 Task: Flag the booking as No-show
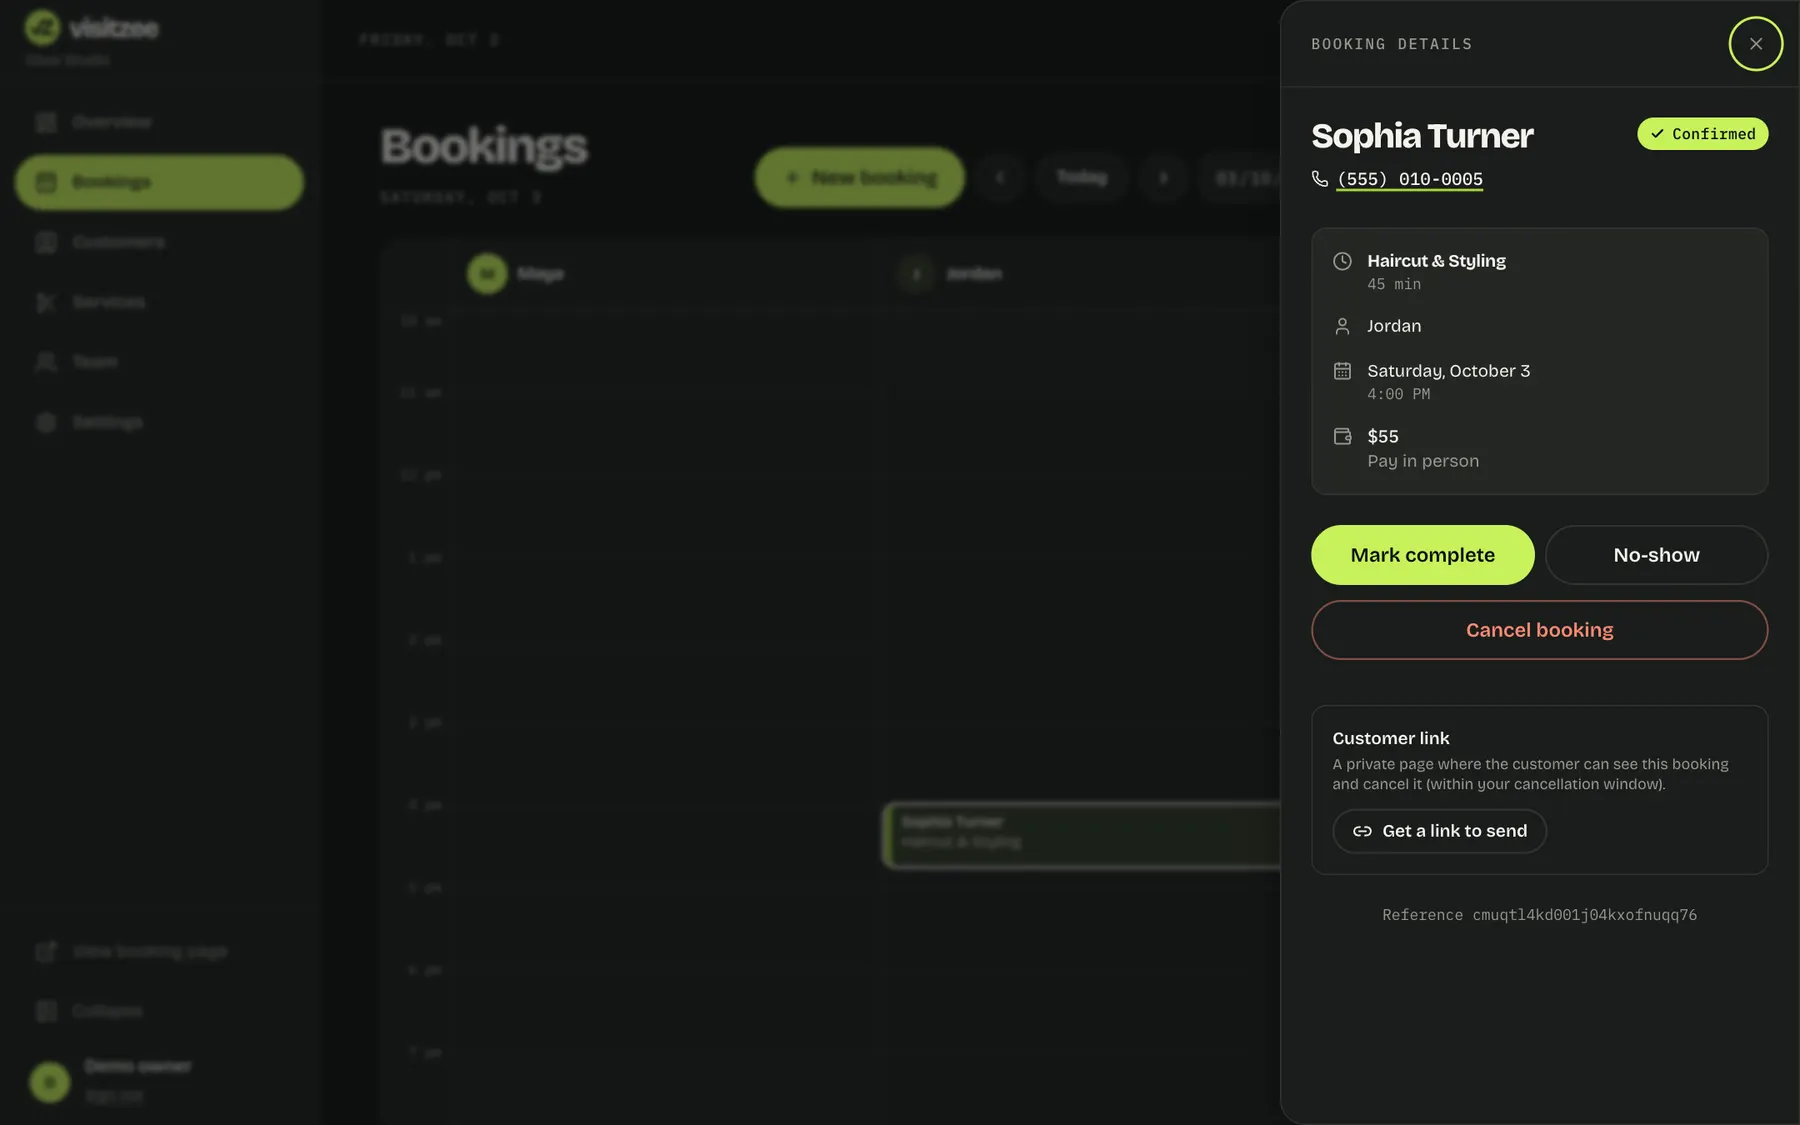click(x=1656, y=555)
